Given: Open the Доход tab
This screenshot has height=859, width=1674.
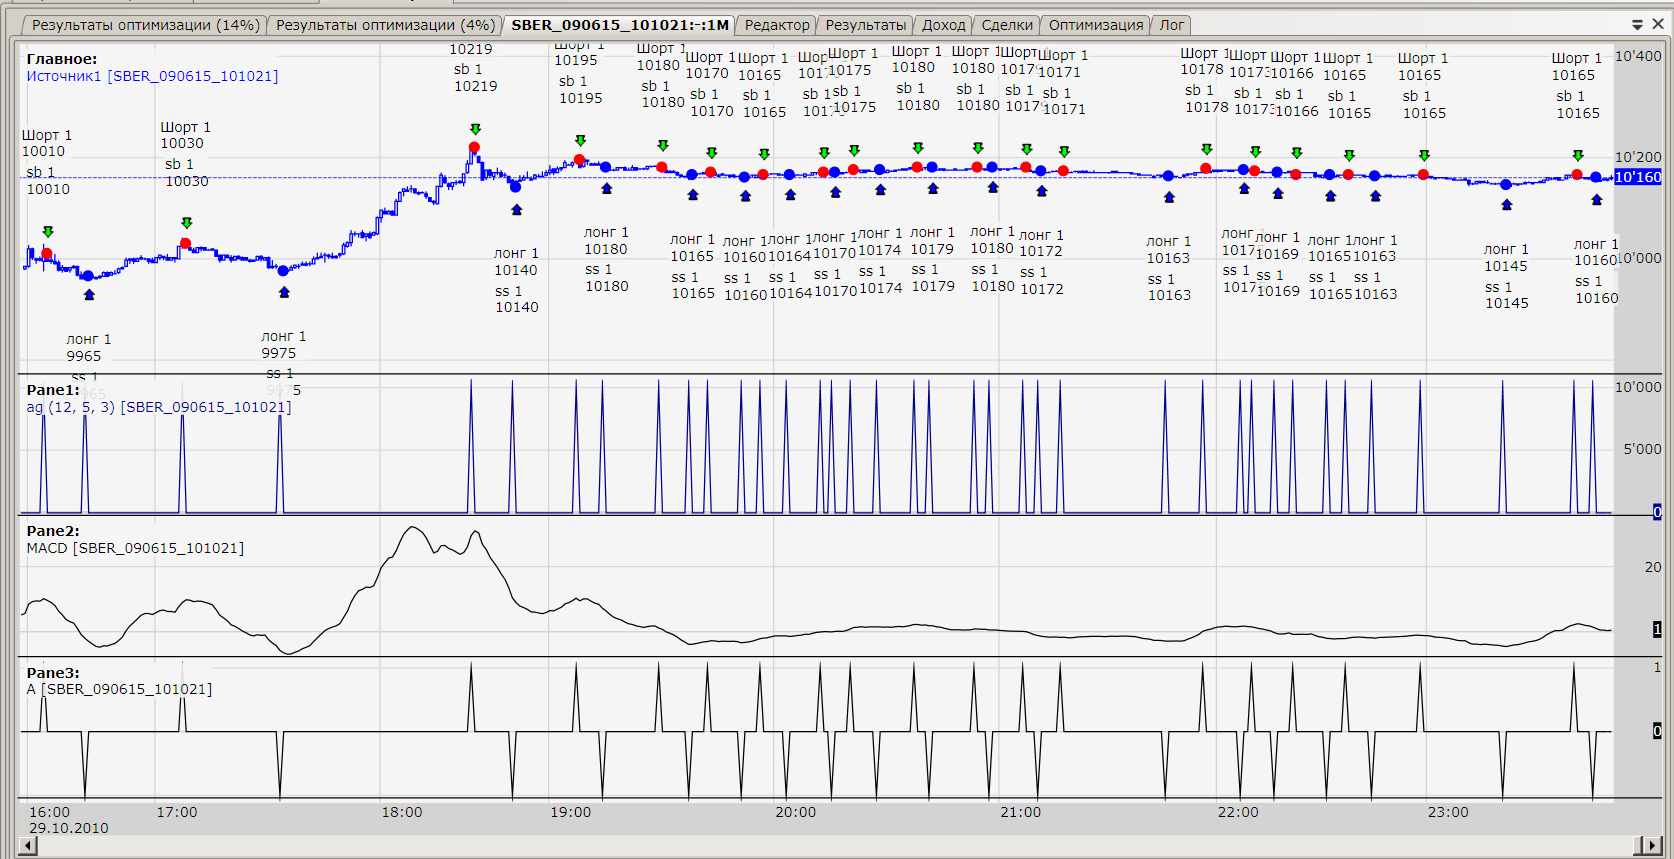Looking at the screenshot, I should click(943, 25).
